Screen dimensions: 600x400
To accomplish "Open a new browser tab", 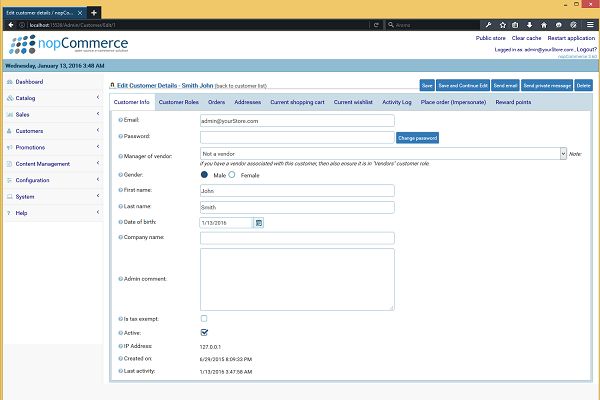I will (93, 10).
